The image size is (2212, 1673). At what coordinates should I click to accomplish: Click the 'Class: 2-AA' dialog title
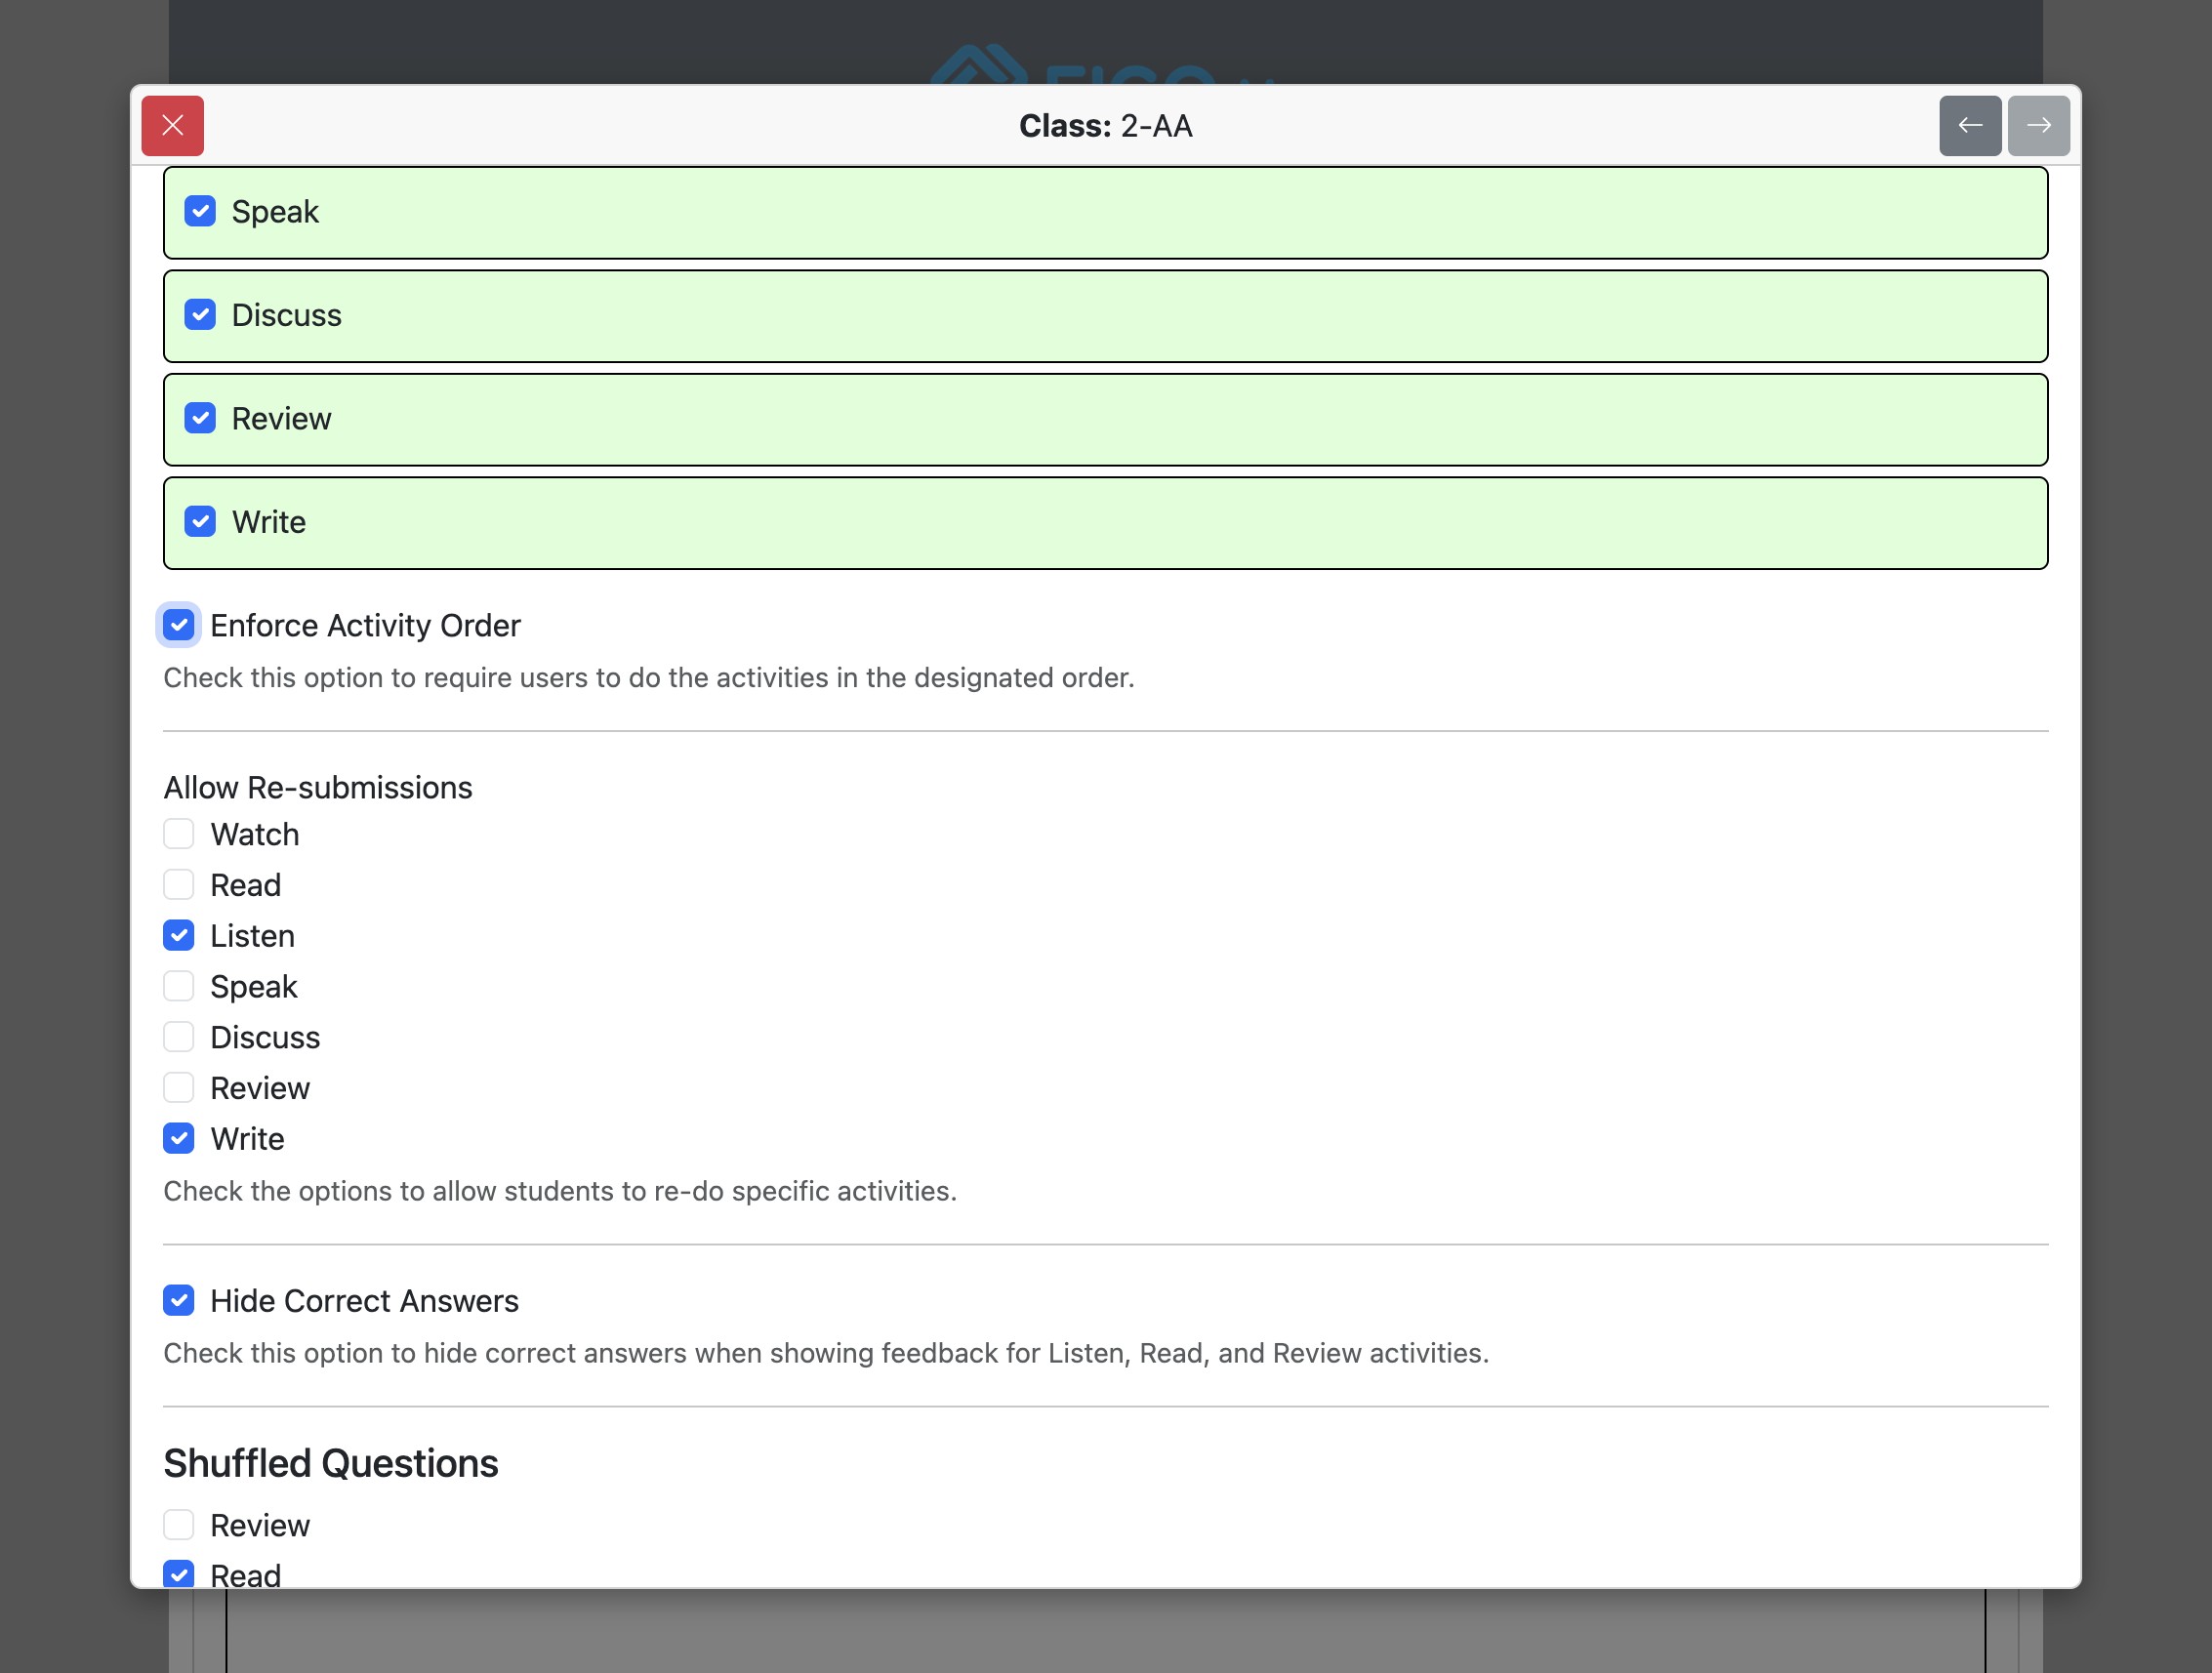pos(1106,126)
